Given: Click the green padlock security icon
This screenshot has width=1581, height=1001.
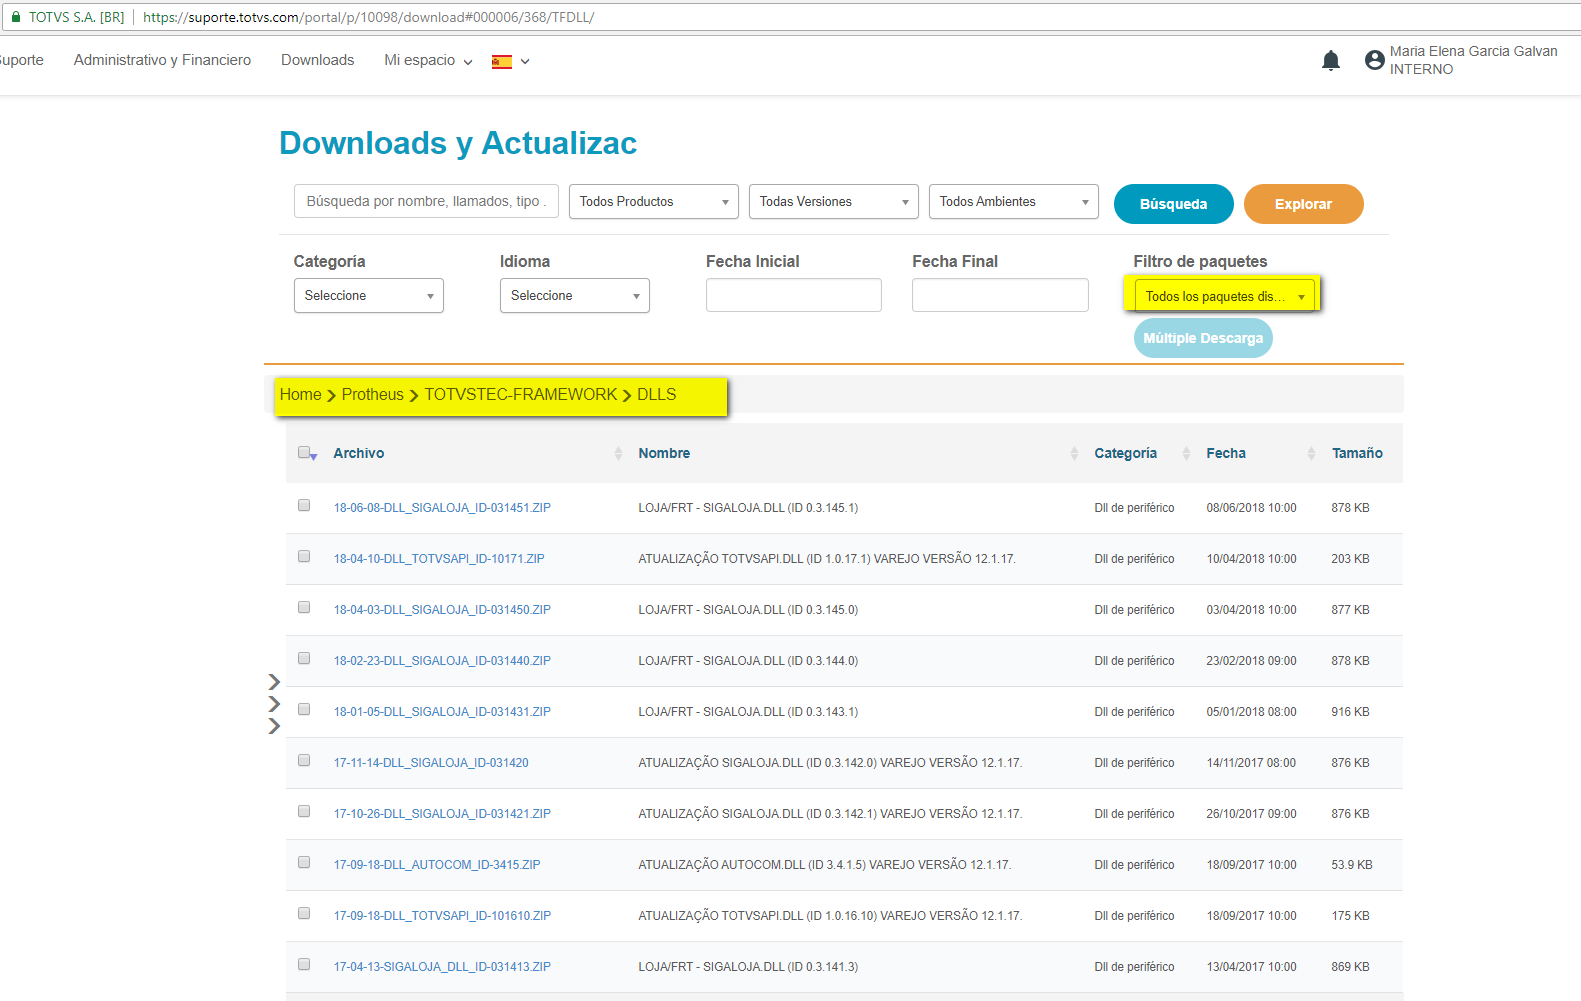Looking at the screenshot, I should coord(16,17).
